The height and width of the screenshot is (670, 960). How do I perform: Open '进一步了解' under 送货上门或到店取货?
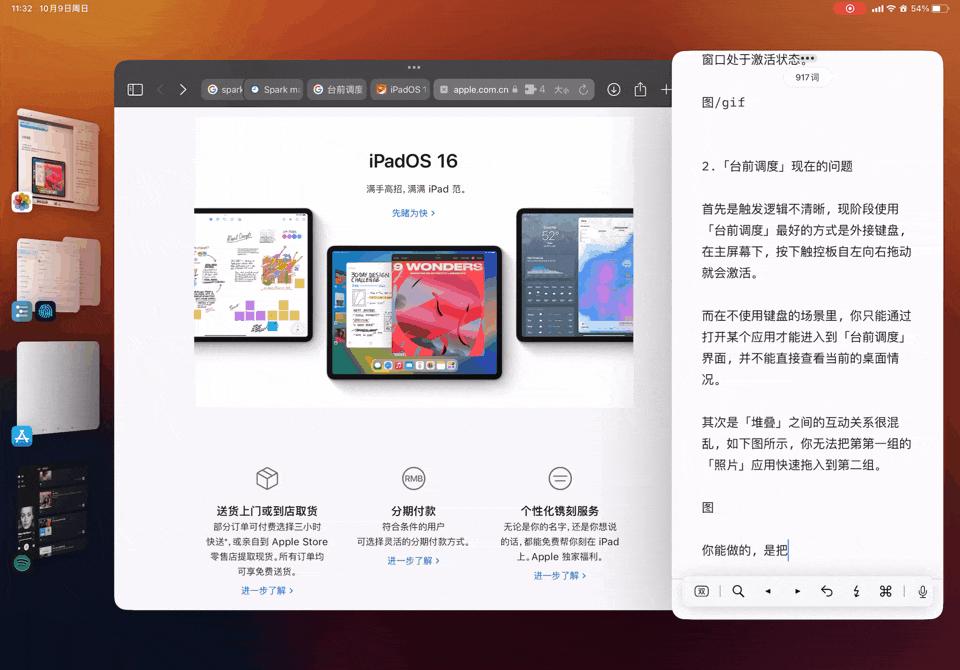point(267,590)
